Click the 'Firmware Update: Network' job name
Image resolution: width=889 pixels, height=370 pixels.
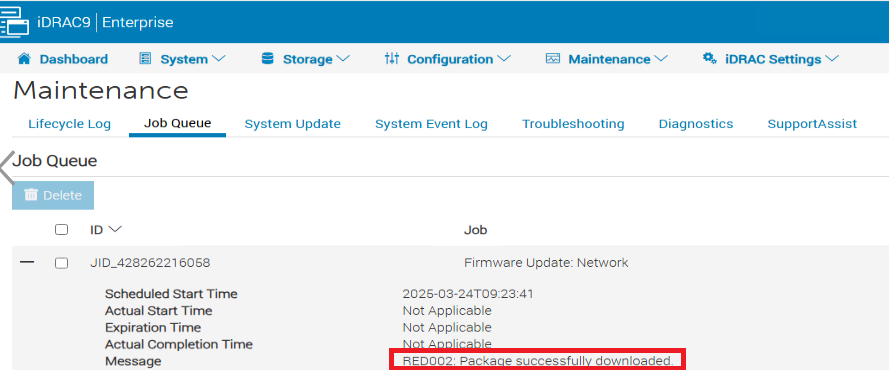click(x=546, y=263)
